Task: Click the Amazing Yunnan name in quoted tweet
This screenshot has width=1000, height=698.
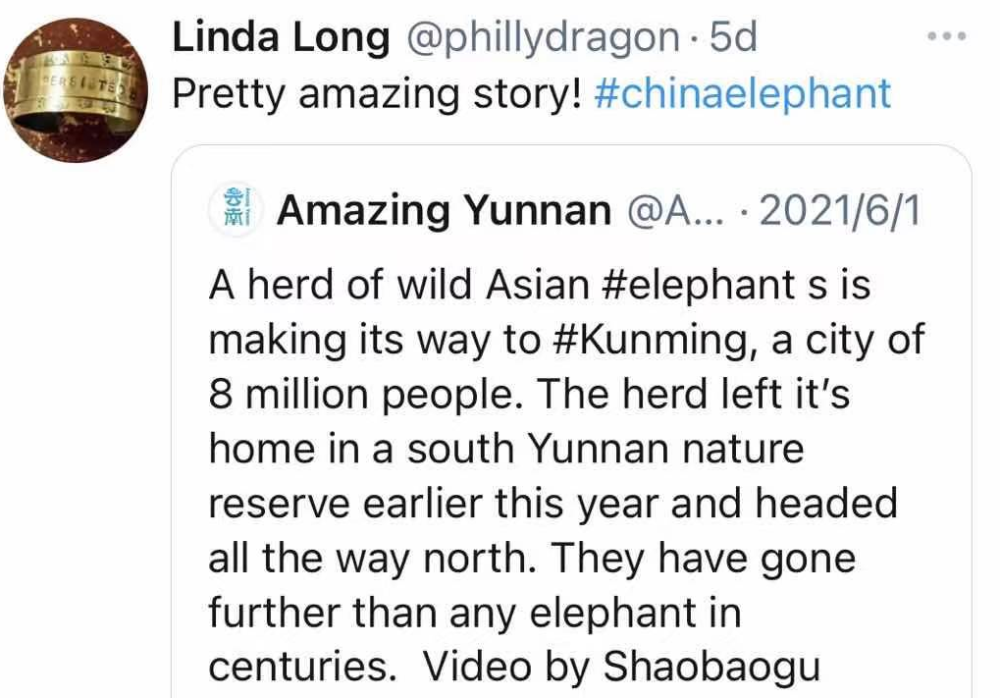Action: 445,211
